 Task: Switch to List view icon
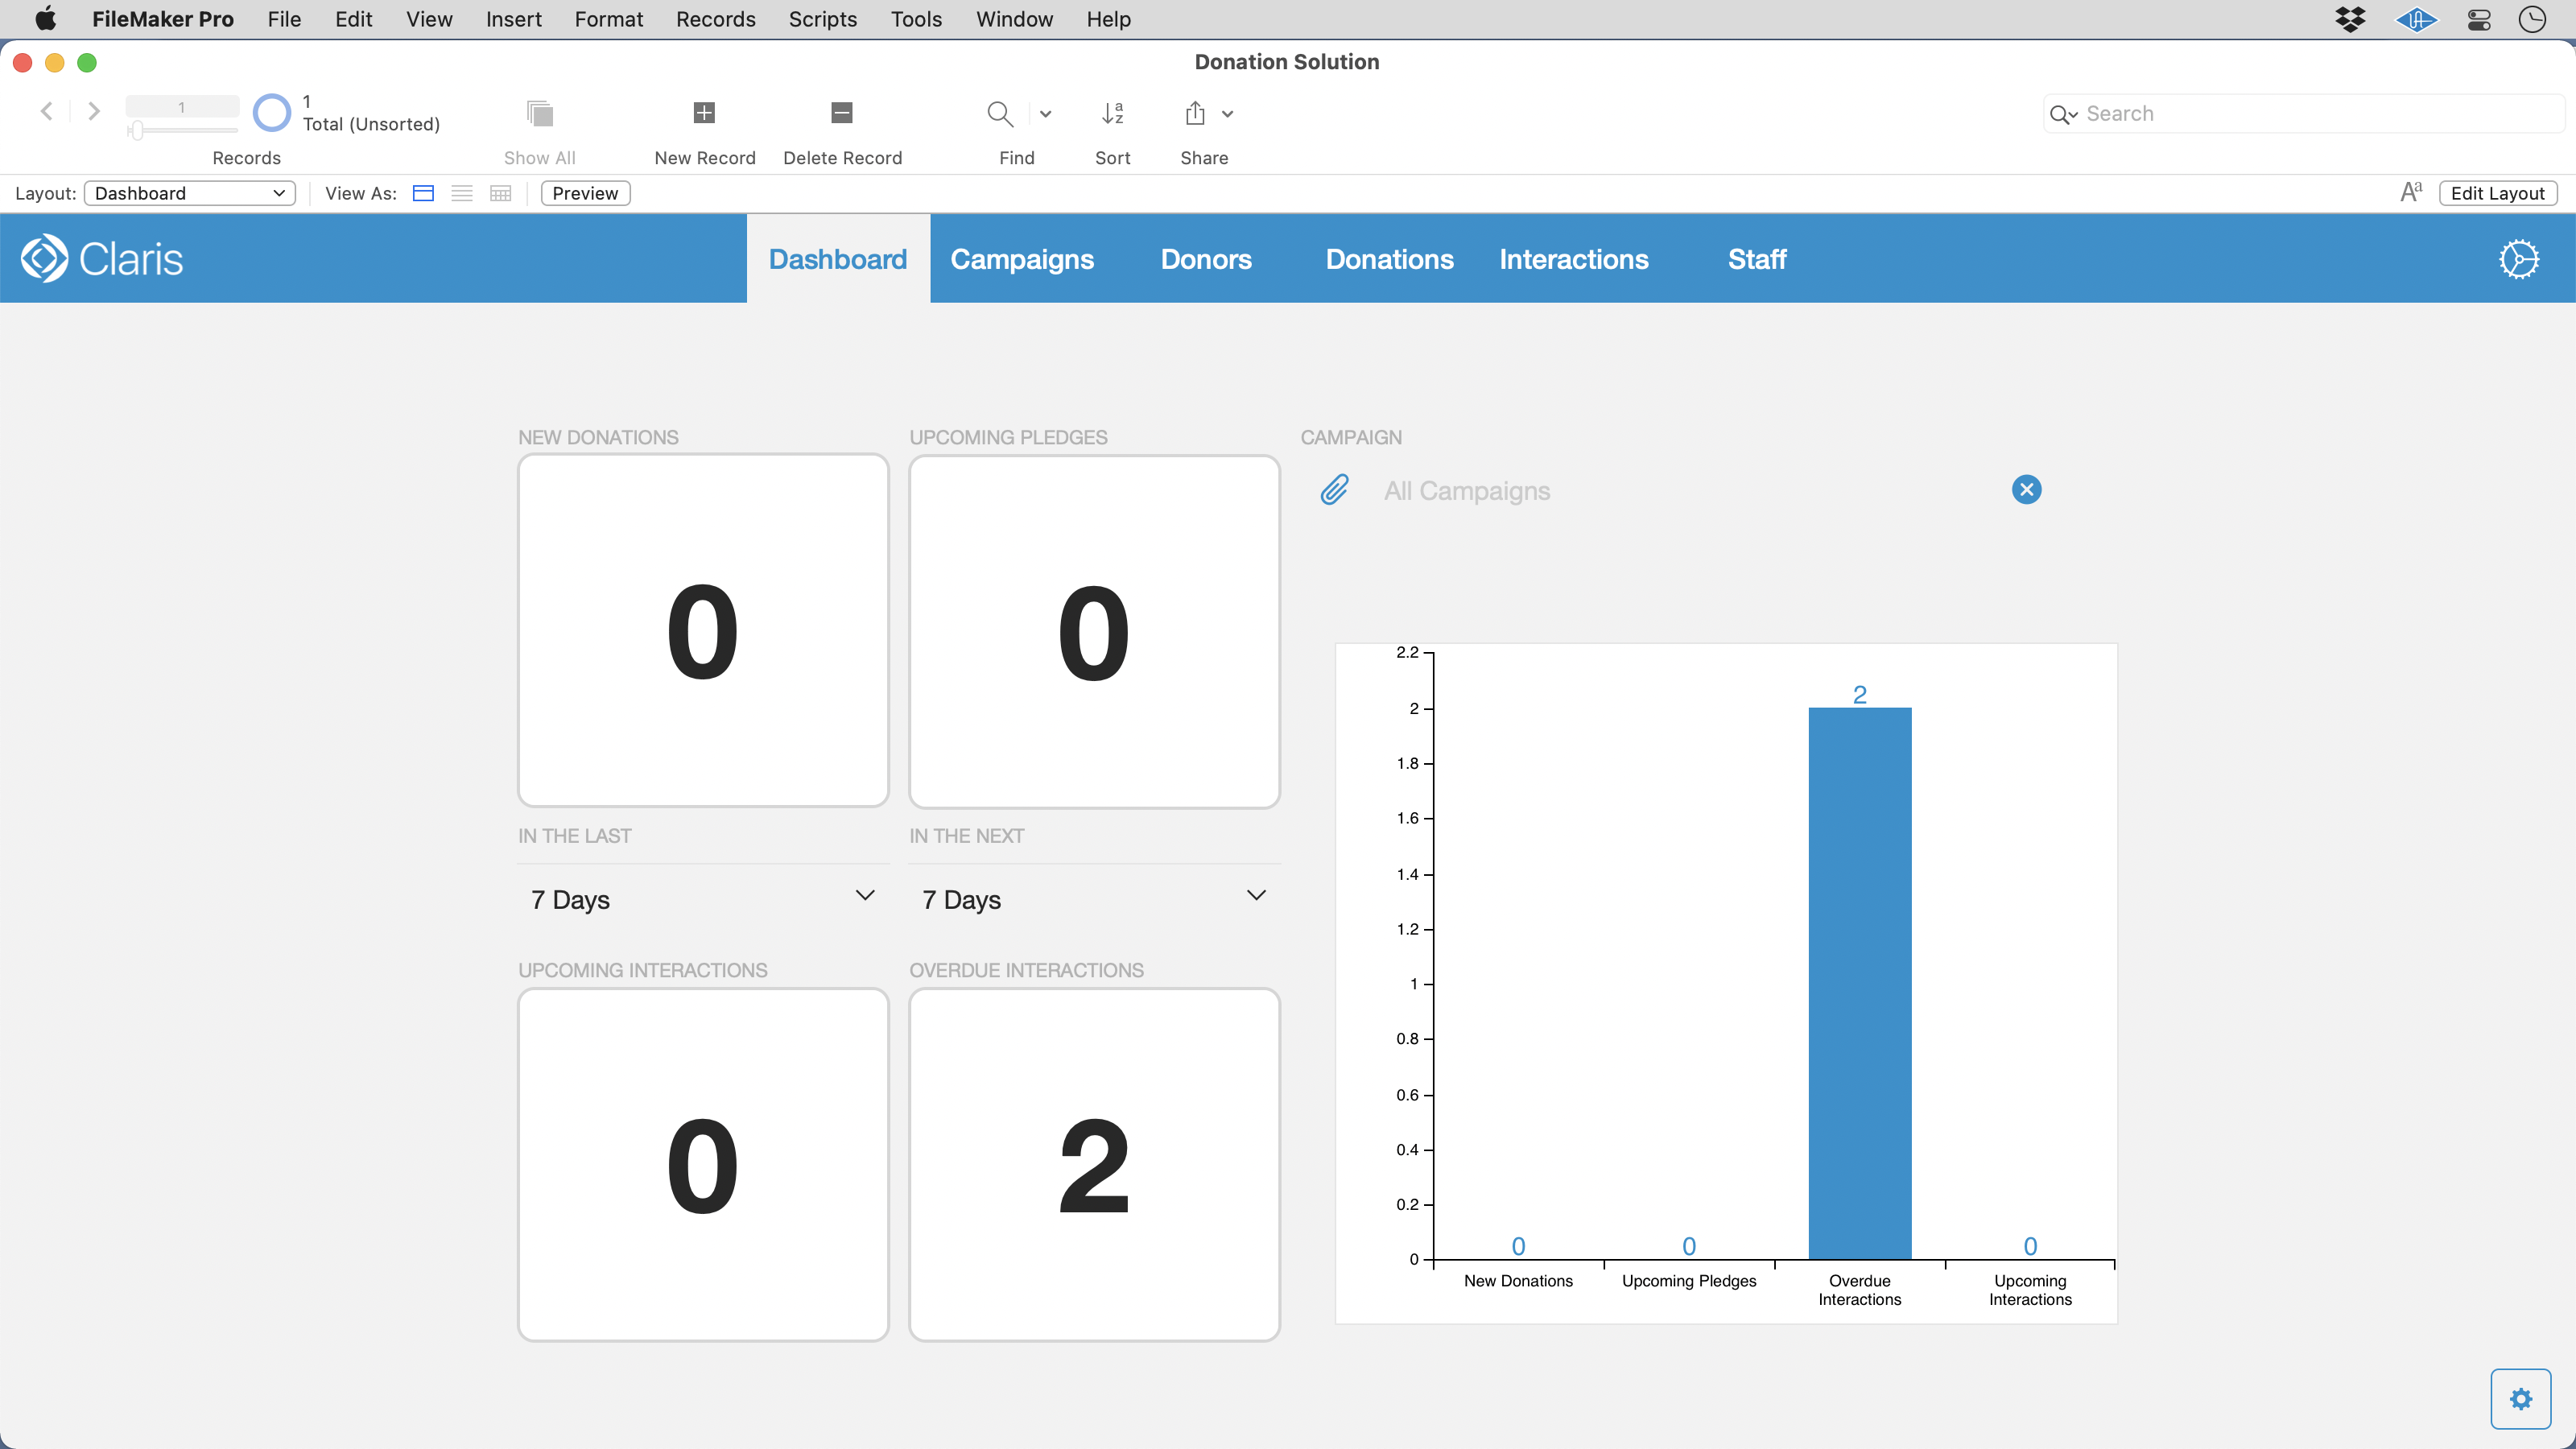(462, 193)
